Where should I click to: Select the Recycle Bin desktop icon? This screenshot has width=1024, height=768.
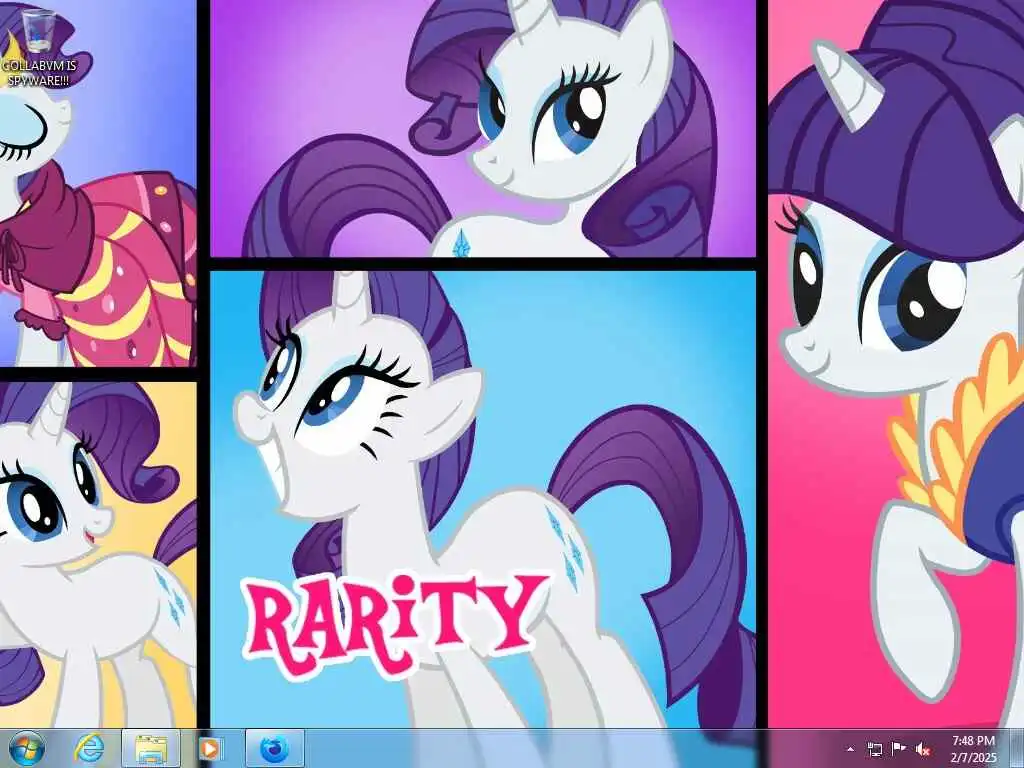[39, 30]
